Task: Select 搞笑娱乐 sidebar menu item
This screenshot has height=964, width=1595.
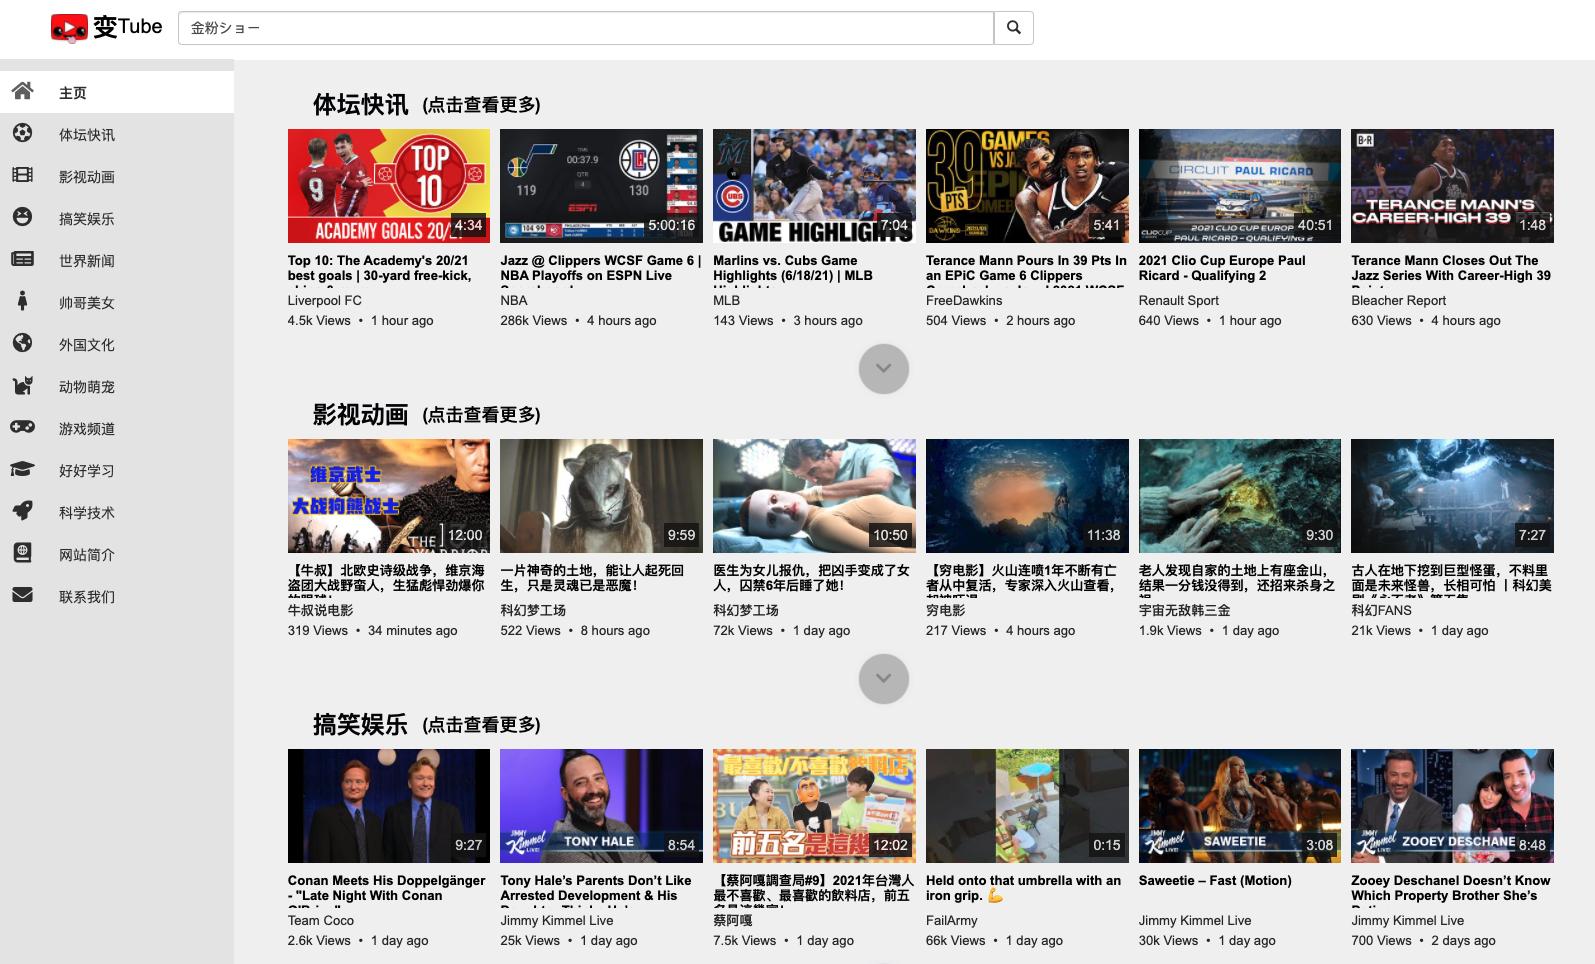Action: pyautogui.click(x=117, y=219)
